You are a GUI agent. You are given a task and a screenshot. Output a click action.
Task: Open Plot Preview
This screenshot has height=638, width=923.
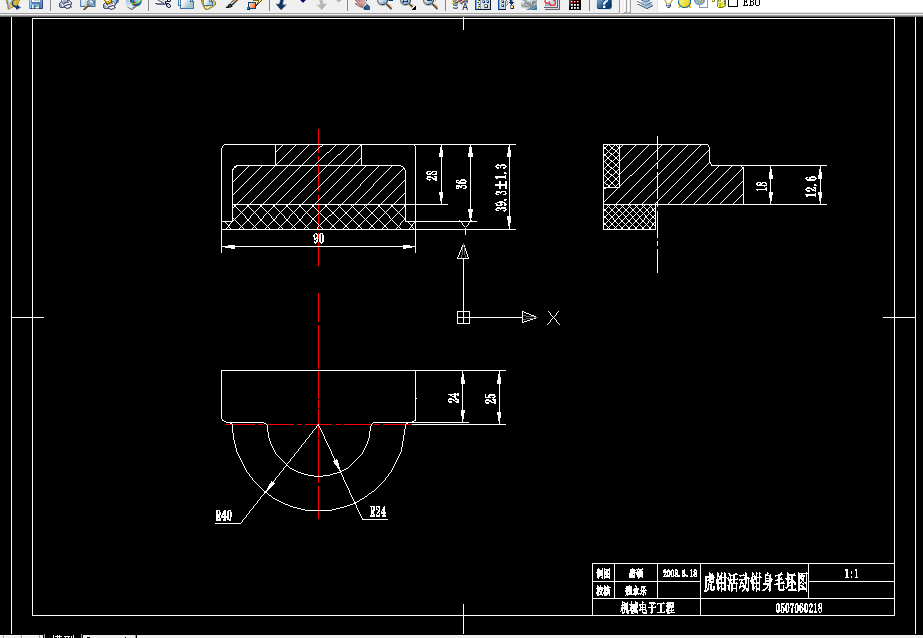(88, 4)
